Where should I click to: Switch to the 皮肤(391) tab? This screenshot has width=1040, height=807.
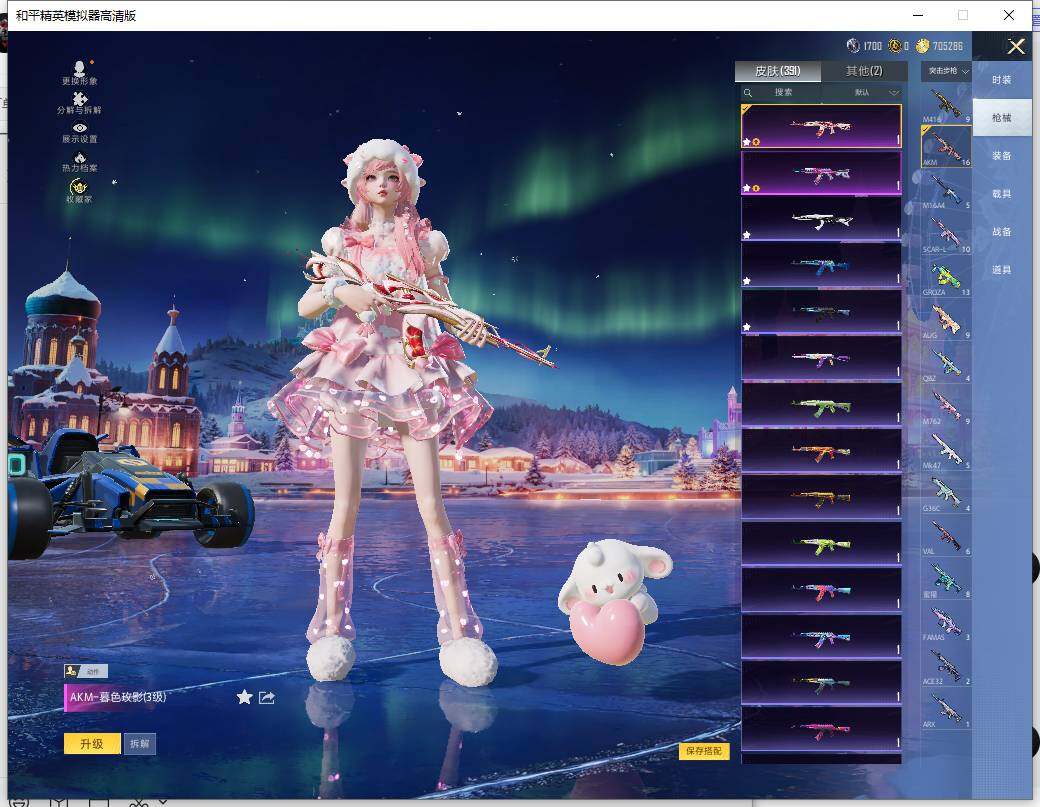pos(778,71)
